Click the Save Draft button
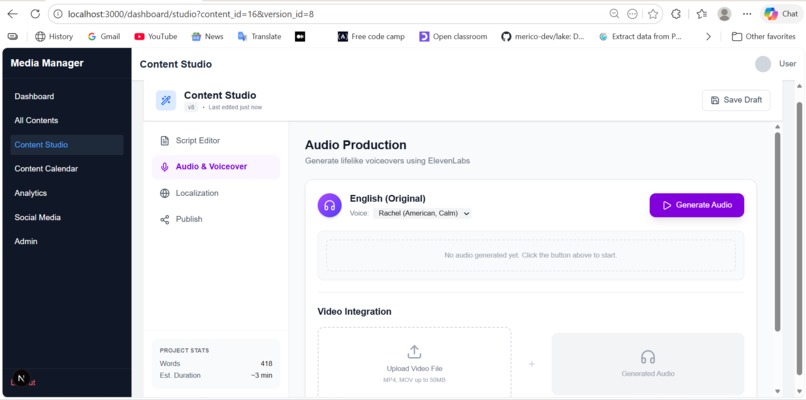Image resolution: width=806 pixels, height=400 pixels. pos(736,100)
